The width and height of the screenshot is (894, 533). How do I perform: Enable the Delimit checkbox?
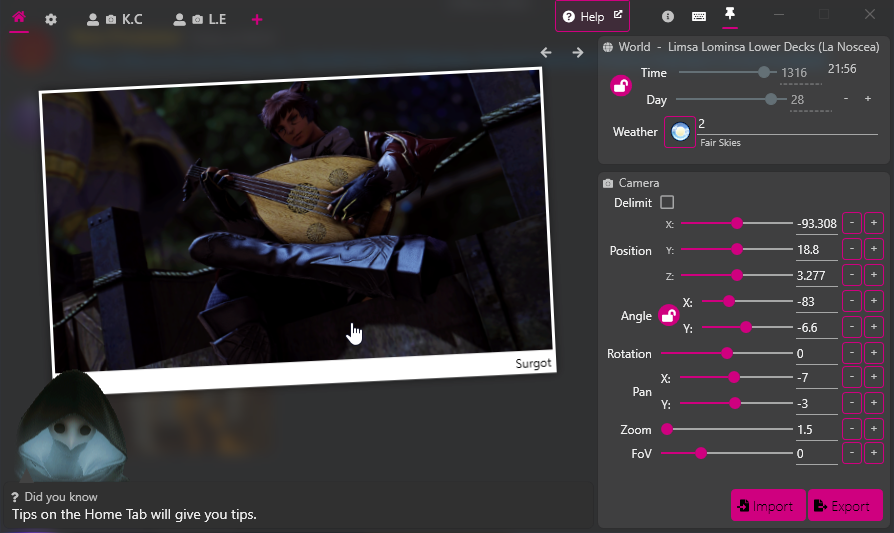[667, 202]
